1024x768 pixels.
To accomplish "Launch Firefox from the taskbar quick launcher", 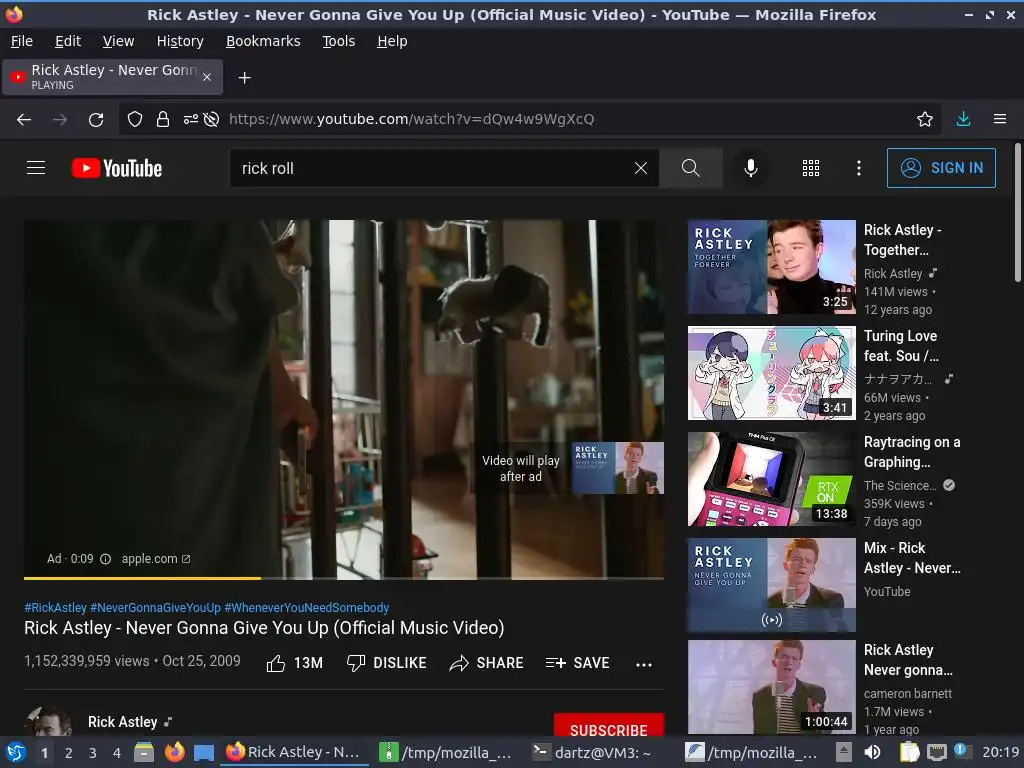I will coord(174,752).
